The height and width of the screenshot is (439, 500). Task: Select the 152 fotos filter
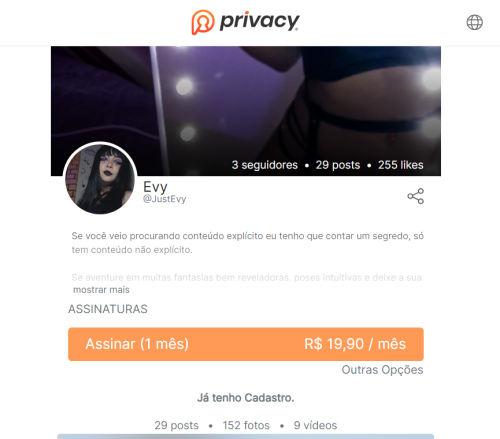(246, 425)
